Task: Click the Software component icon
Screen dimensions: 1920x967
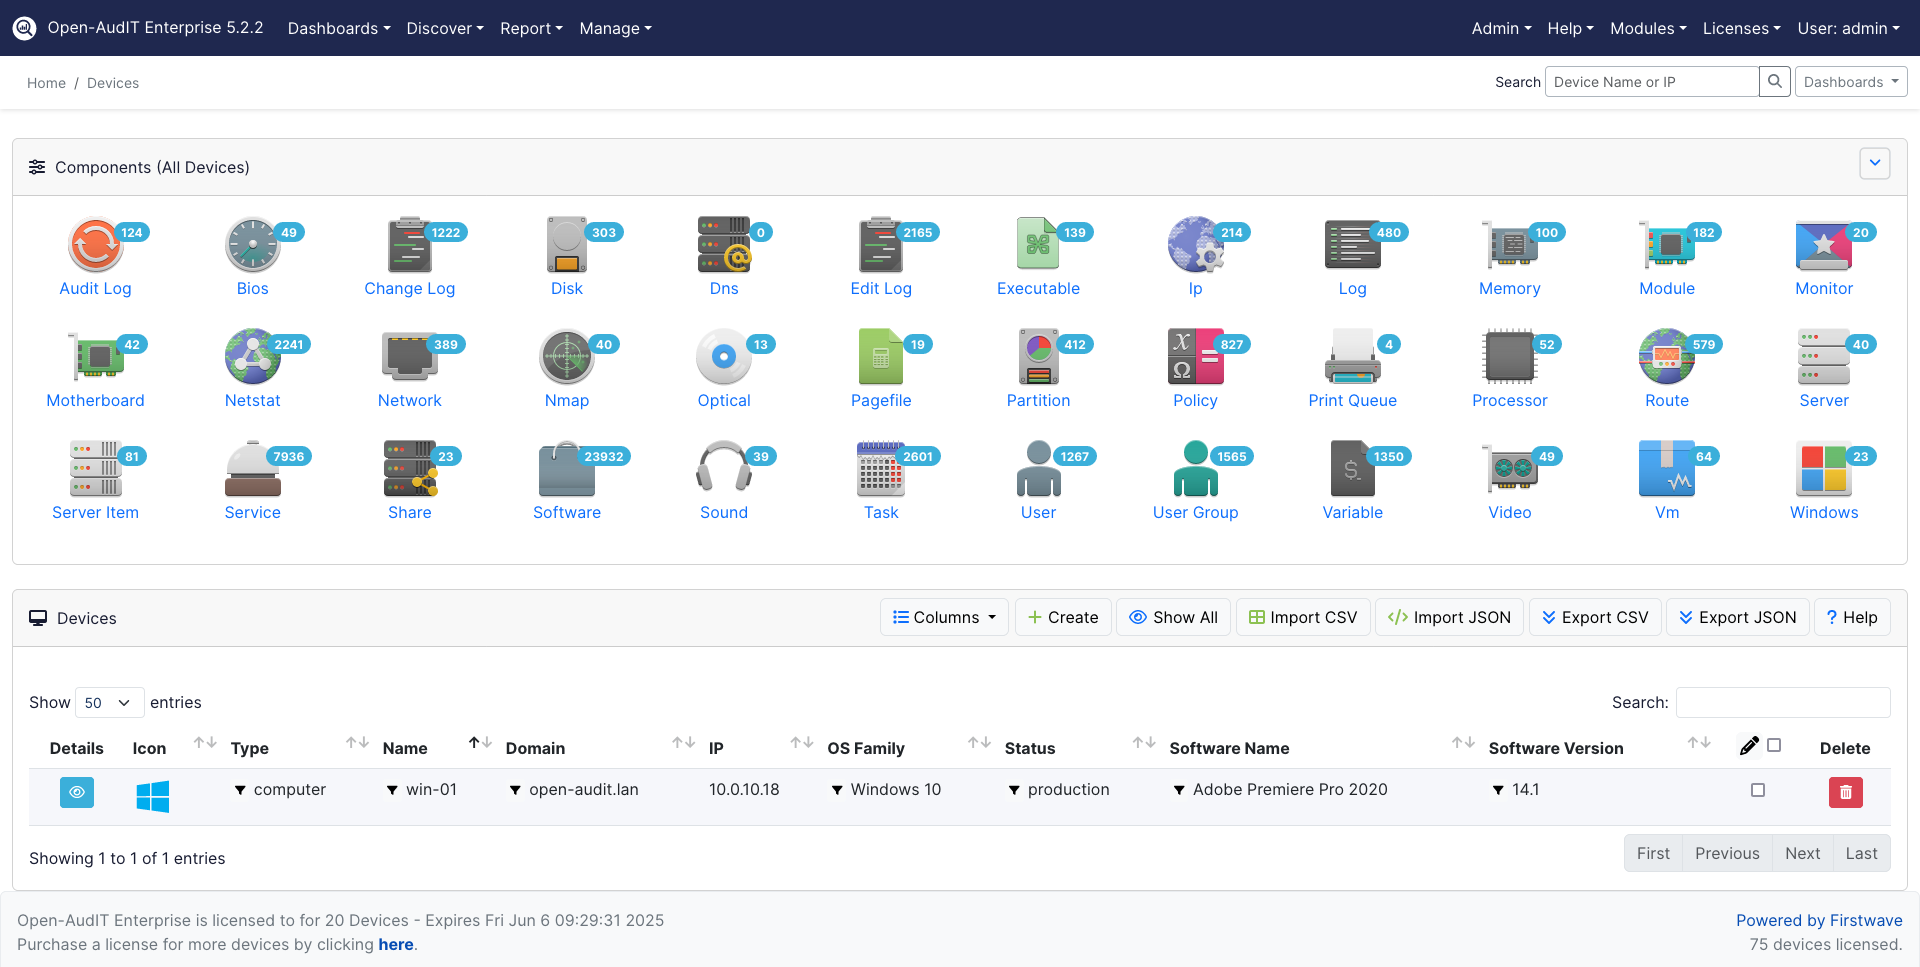Action: pyautogui.click(x=566, y=468)
